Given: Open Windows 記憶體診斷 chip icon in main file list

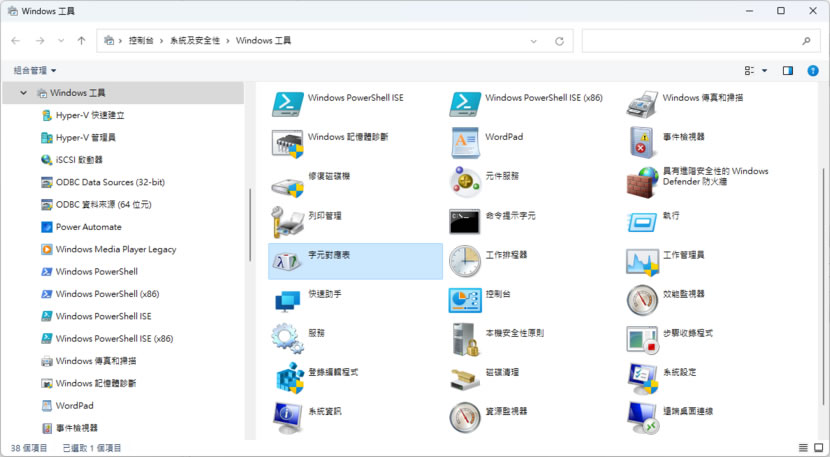Looking at the screenshot, I should click(x=287, y=144).
